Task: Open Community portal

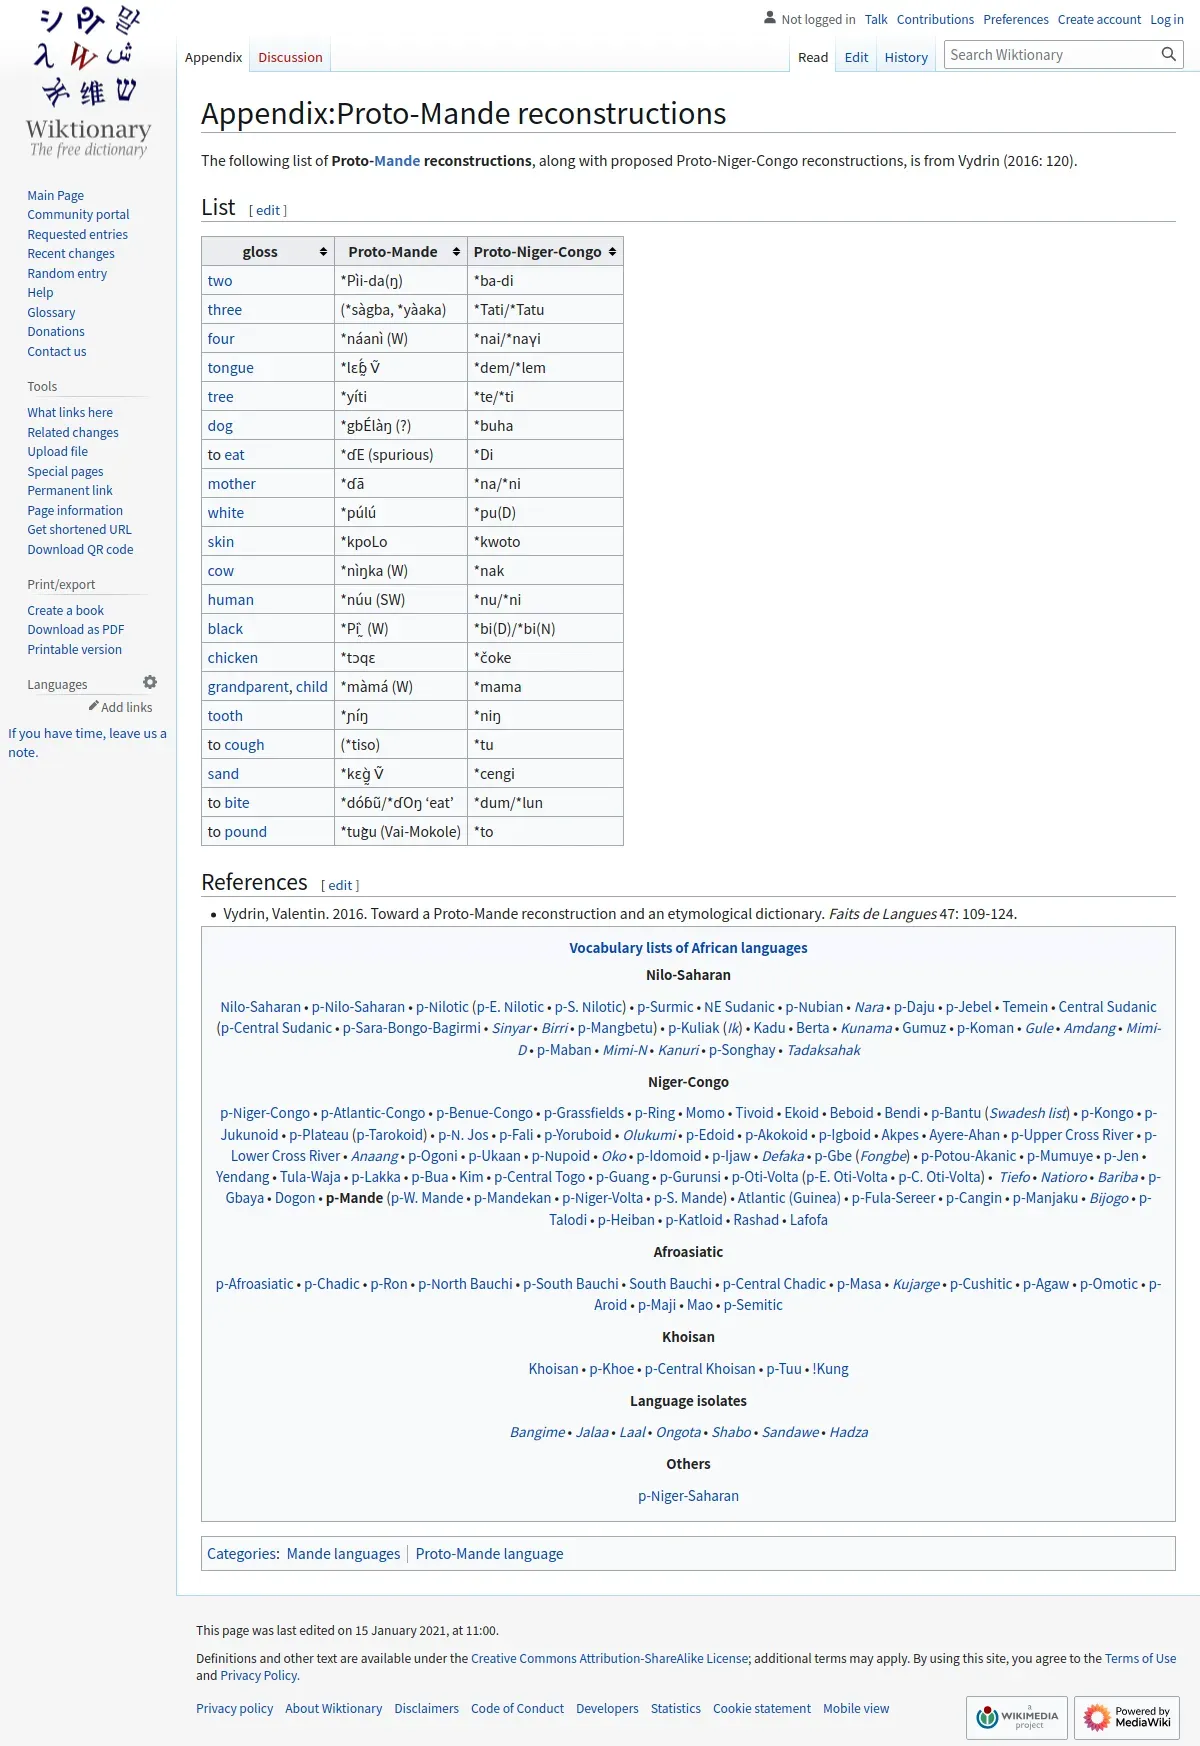Action: pos(78,214)
